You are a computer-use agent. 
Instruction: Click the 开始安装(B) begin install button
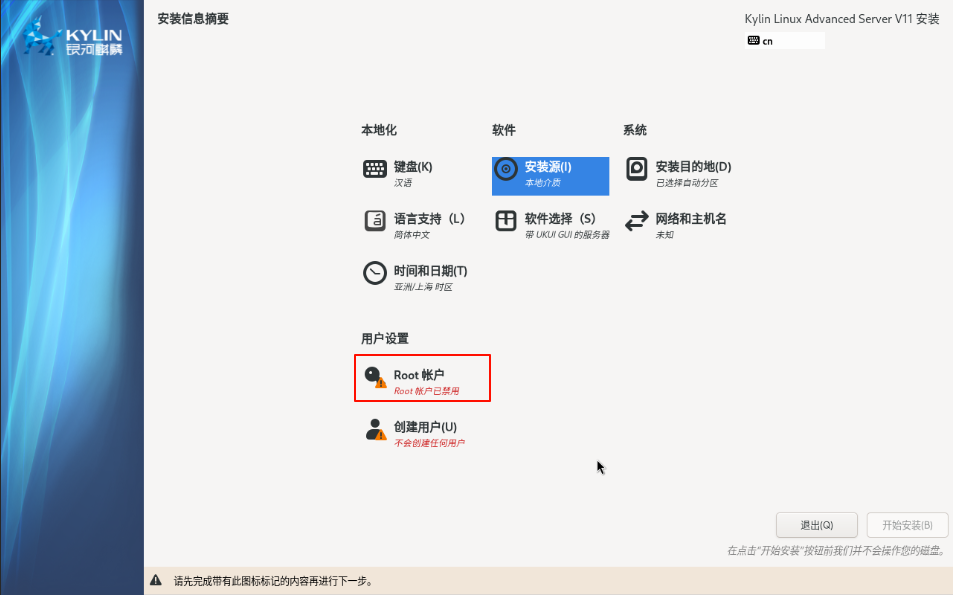coord(907,525)
